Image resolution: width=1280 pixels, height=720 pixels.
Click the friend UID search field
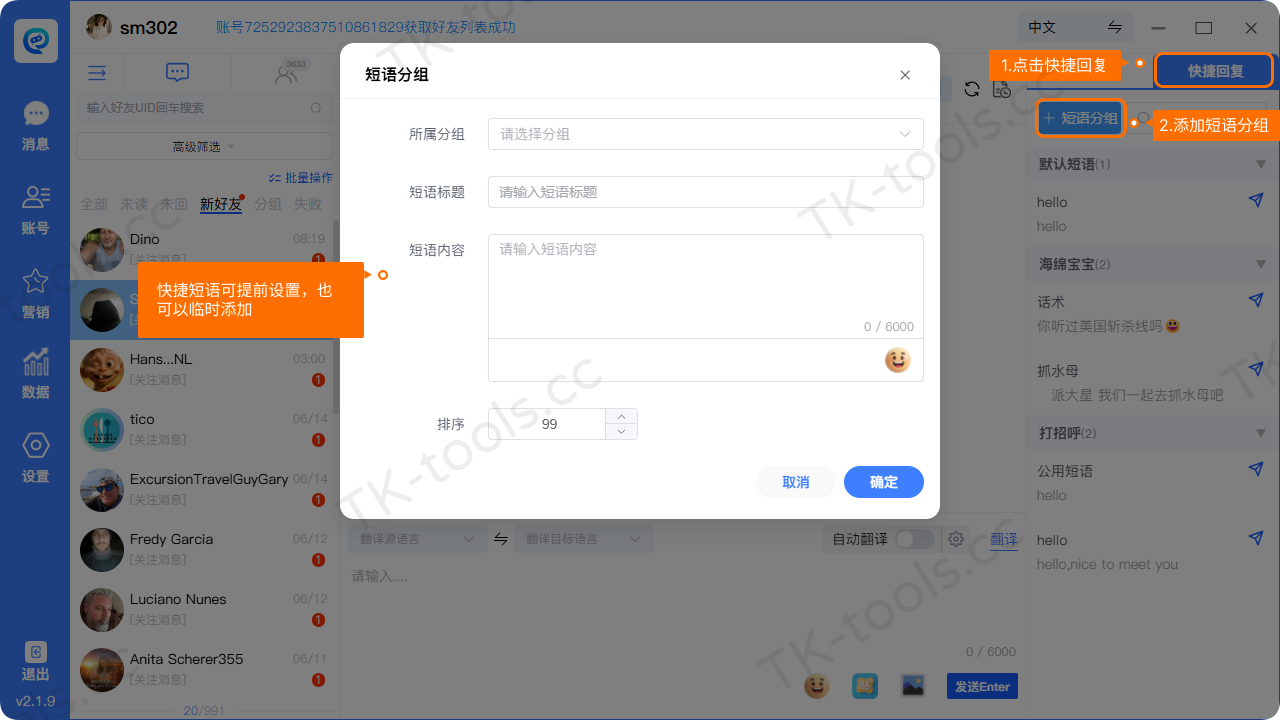[204, 108]
